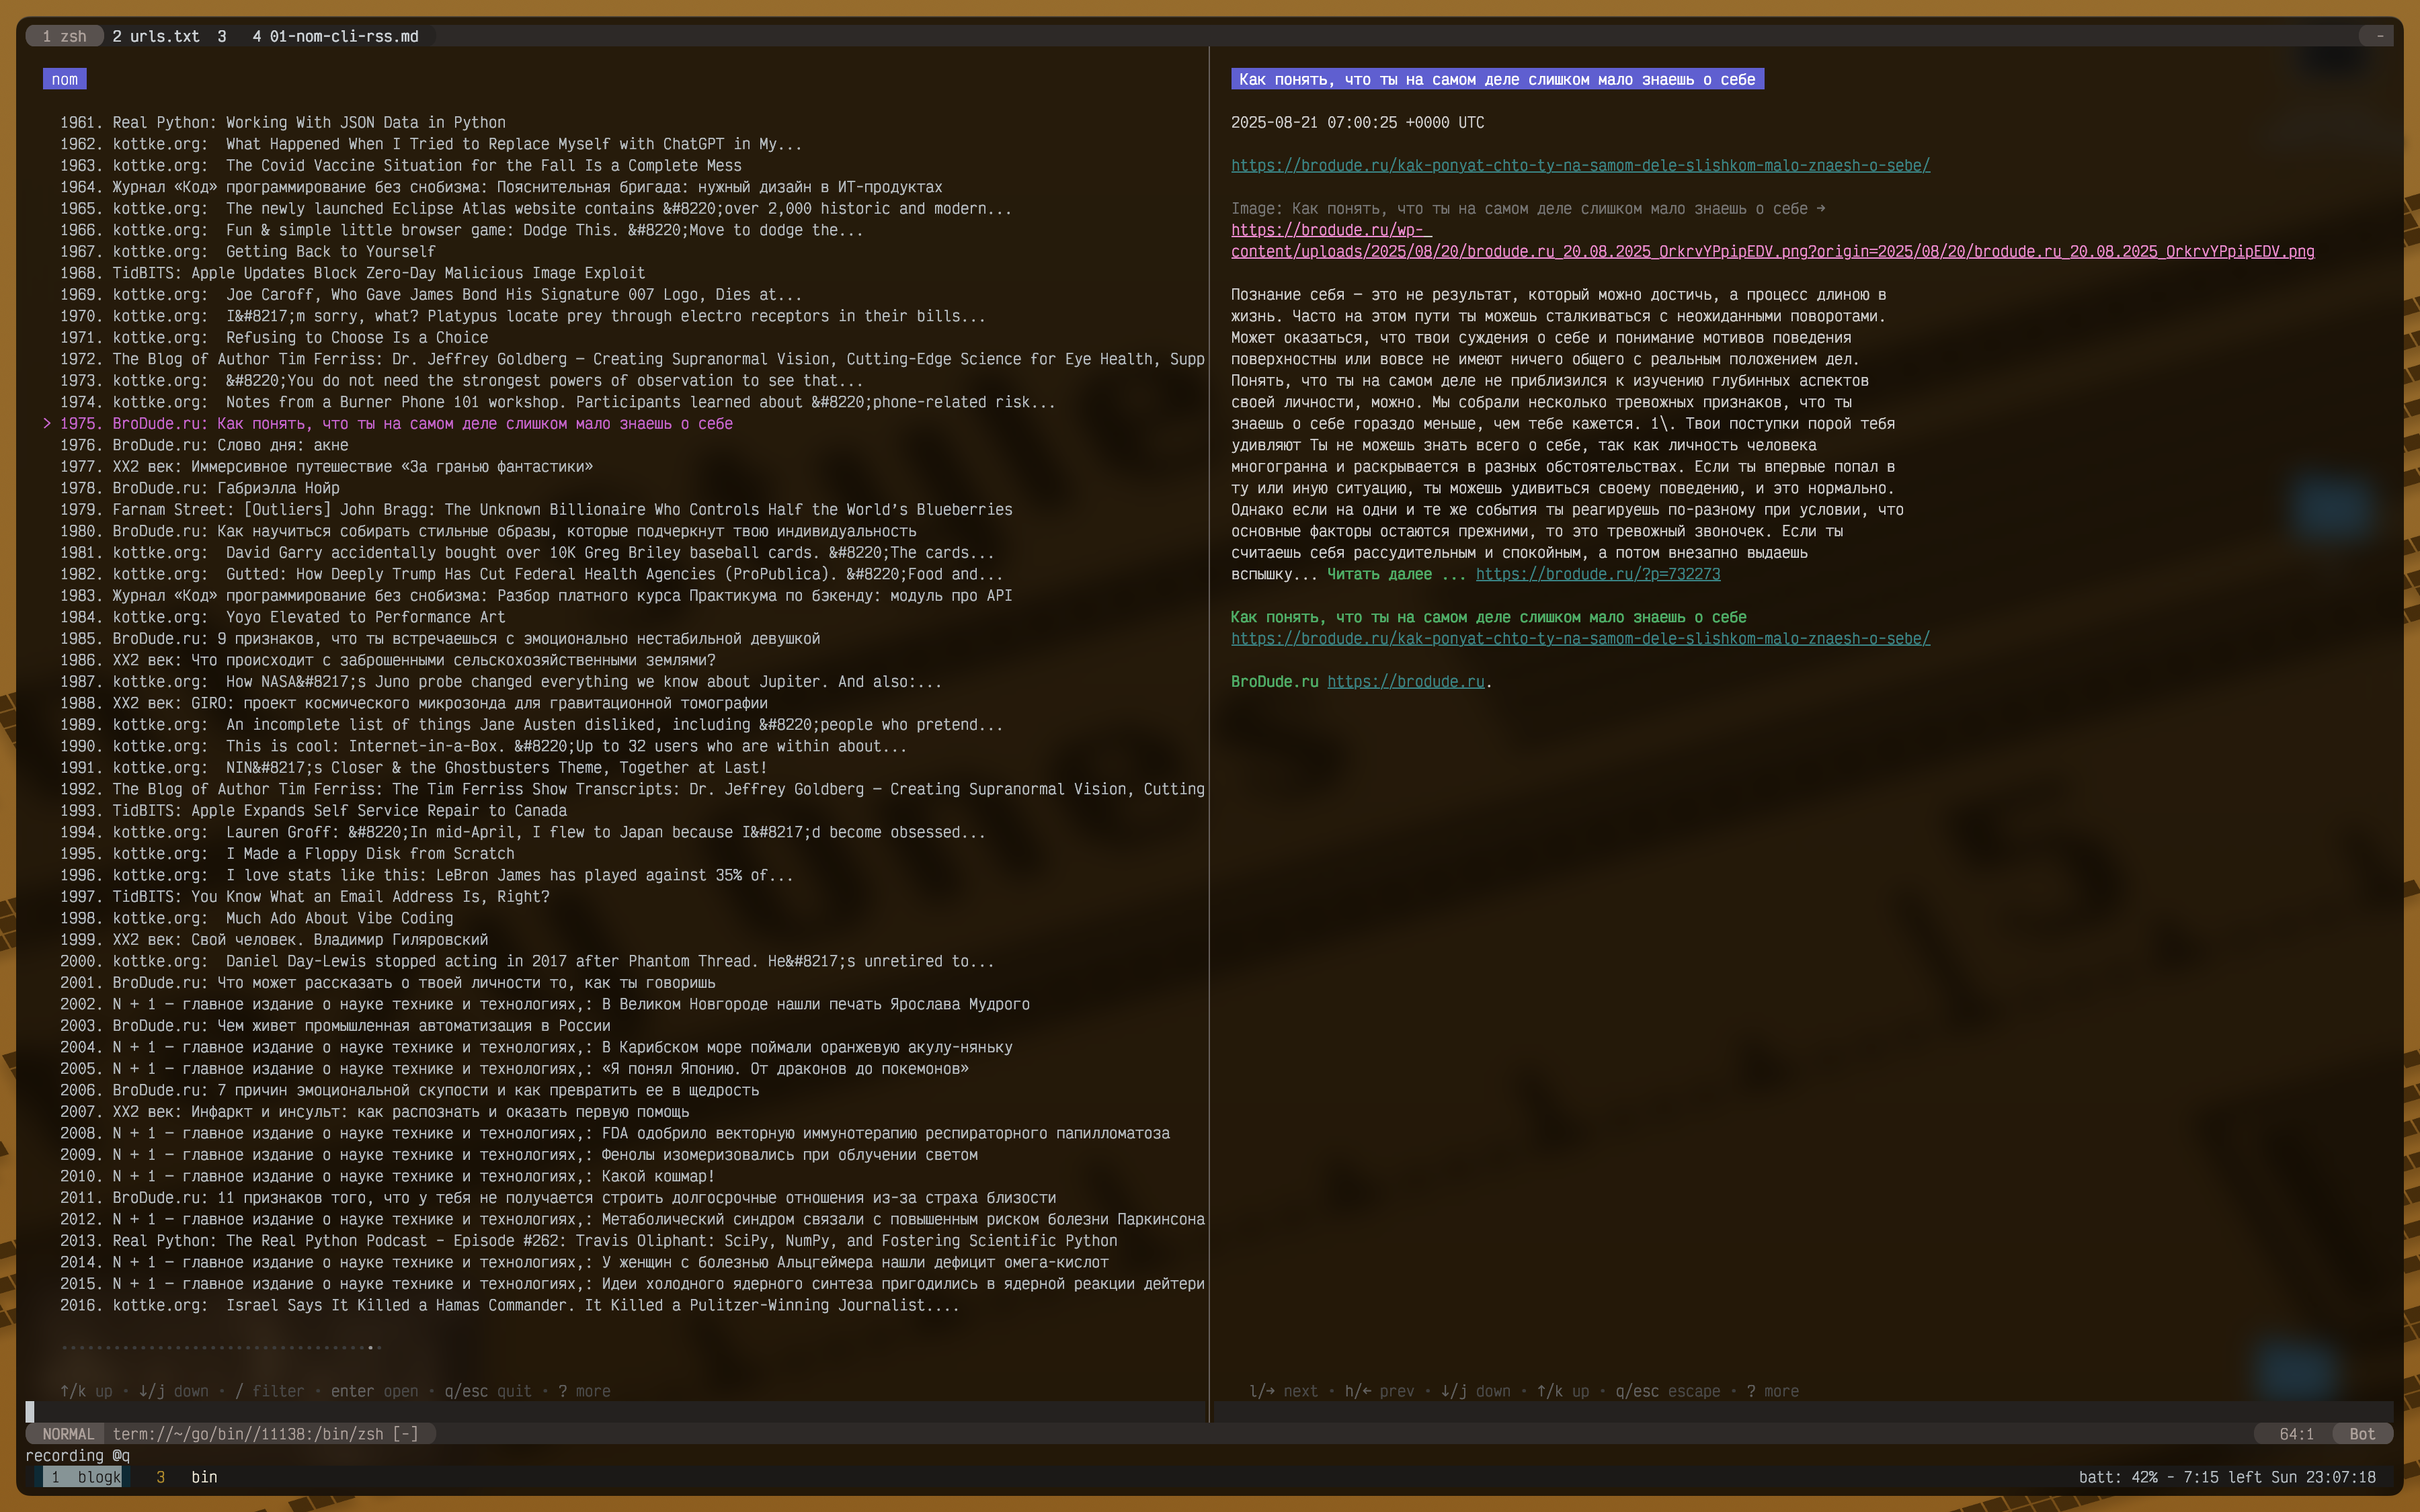
Task: Select item 1969 Joe Caroff 007 Logo
Action: coord(431,295)
